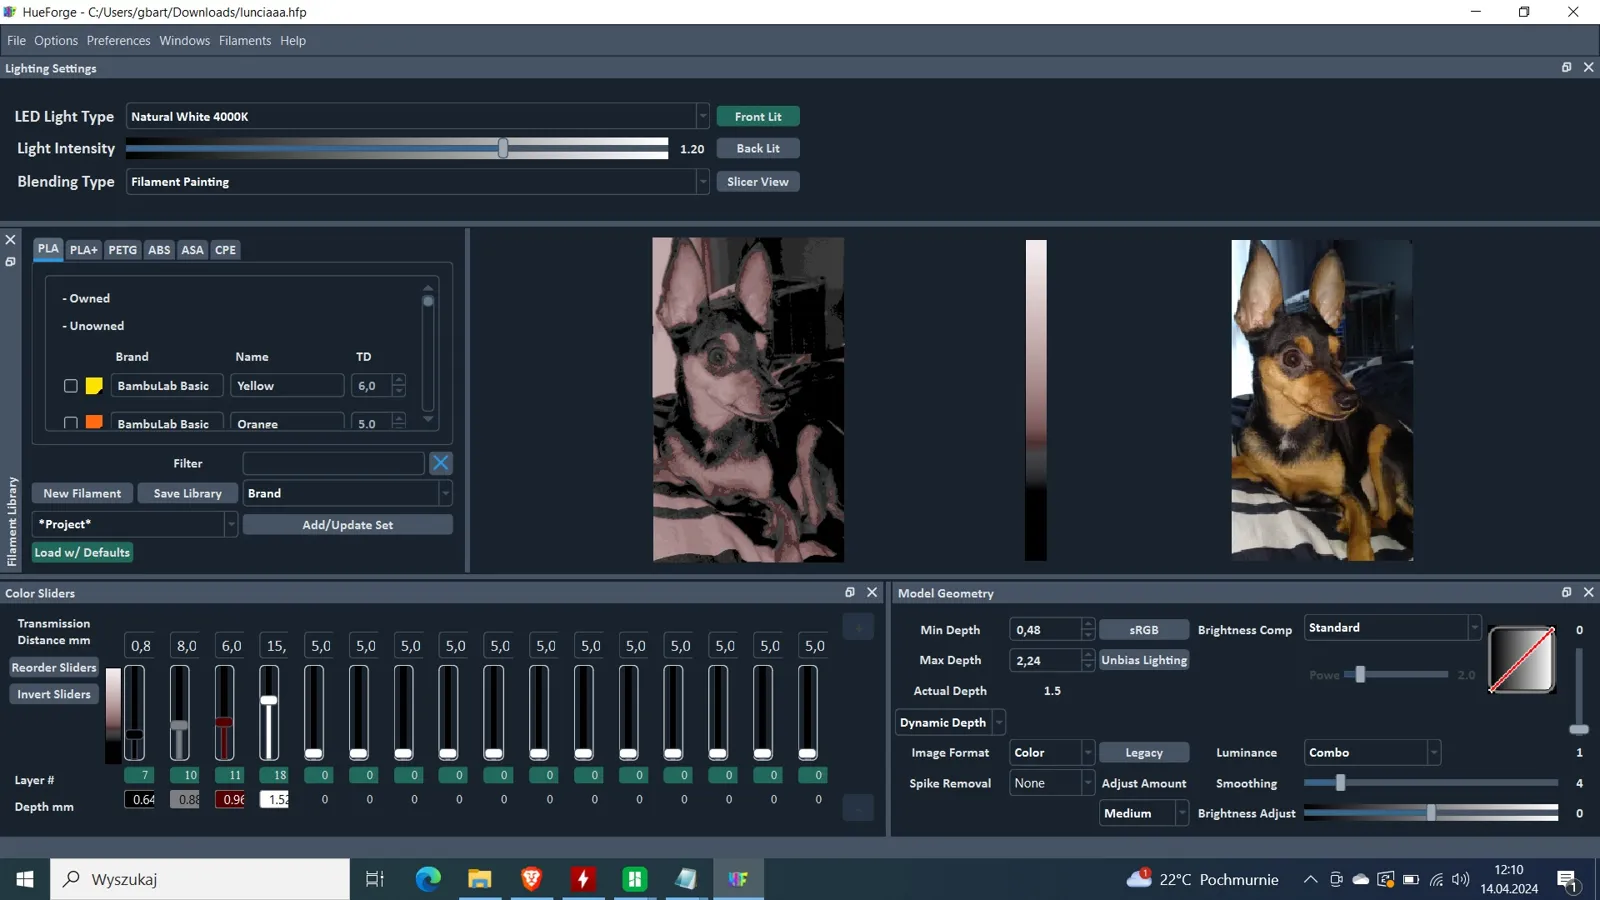Screen dimensions: 1600x900
Task: Open the LED Light Type dropdown
Action: click(418, 117)
